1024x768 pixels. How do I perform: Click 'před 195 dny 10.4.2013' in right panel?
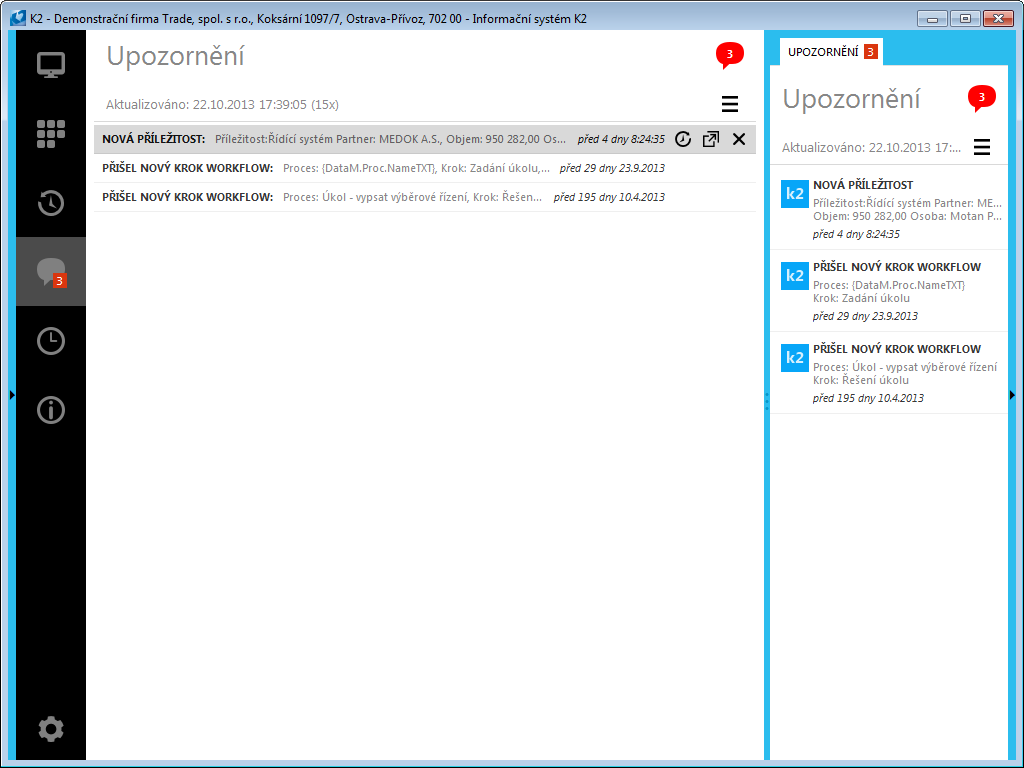[868, 398]
